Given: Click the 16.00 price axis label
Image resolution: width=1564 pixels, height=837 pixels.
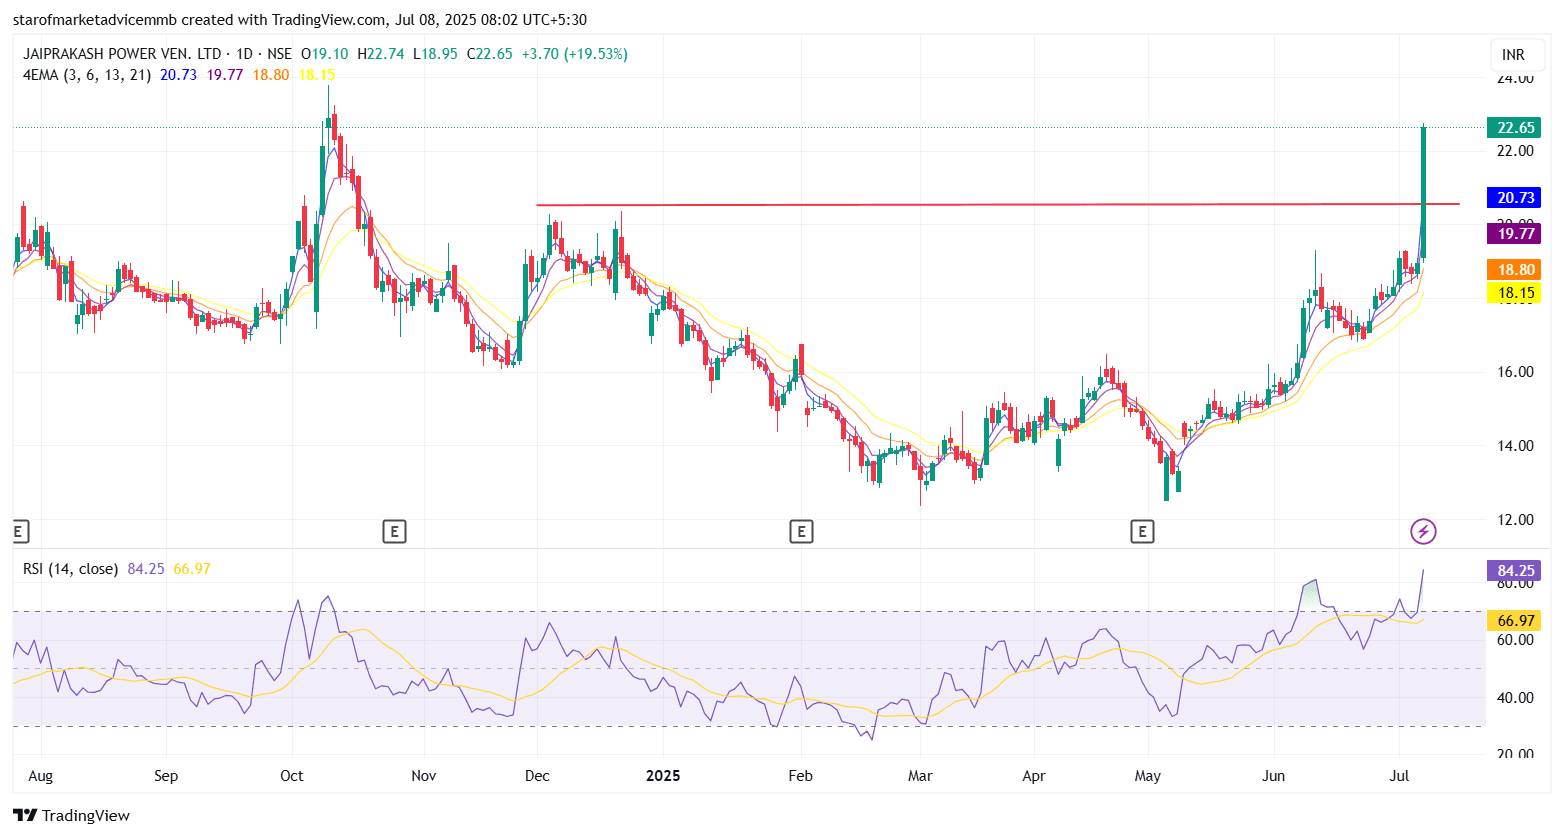Looking at the screenshot, I should click(1515, 372).
